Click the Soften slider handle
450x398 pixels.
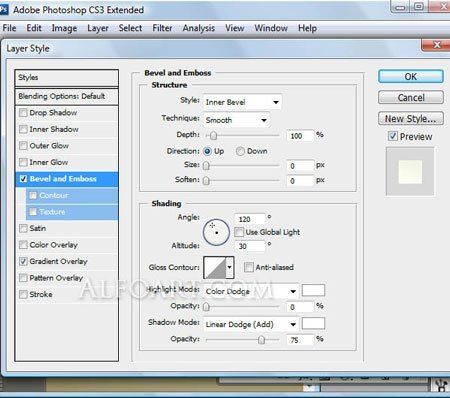coord(206,181)
